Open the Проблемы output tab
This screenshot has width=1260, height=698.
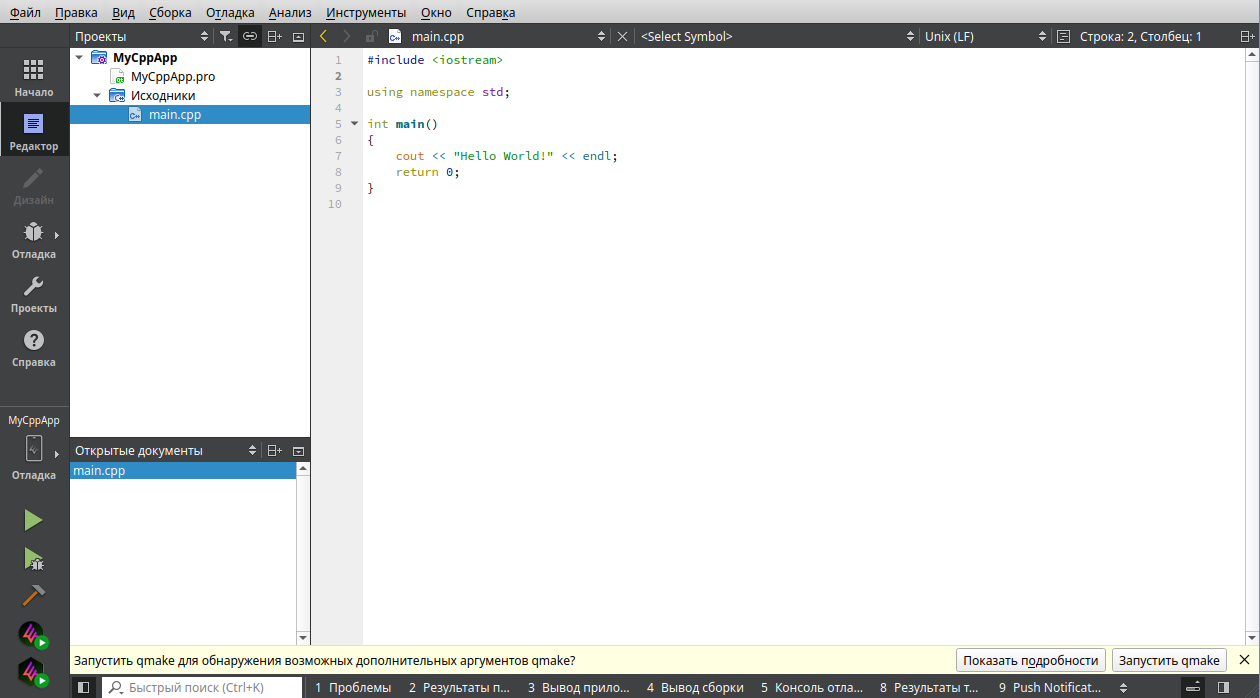click(x=353, y=687)
